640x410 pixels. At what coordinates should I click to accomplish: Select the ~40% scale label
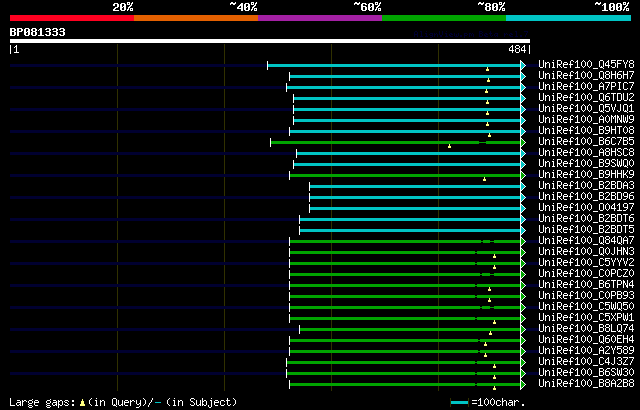(244, 7)
